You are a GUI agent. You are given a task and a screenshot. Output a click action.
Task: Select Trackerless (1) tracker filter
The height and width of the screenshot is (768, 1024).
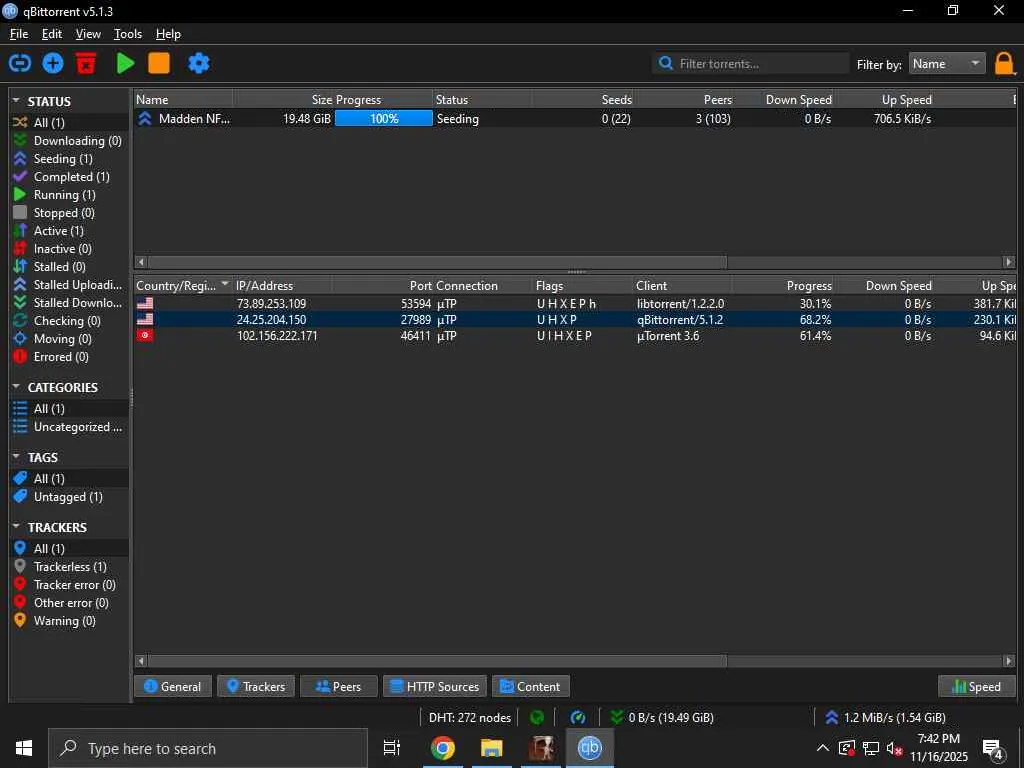tap(69, 566)
